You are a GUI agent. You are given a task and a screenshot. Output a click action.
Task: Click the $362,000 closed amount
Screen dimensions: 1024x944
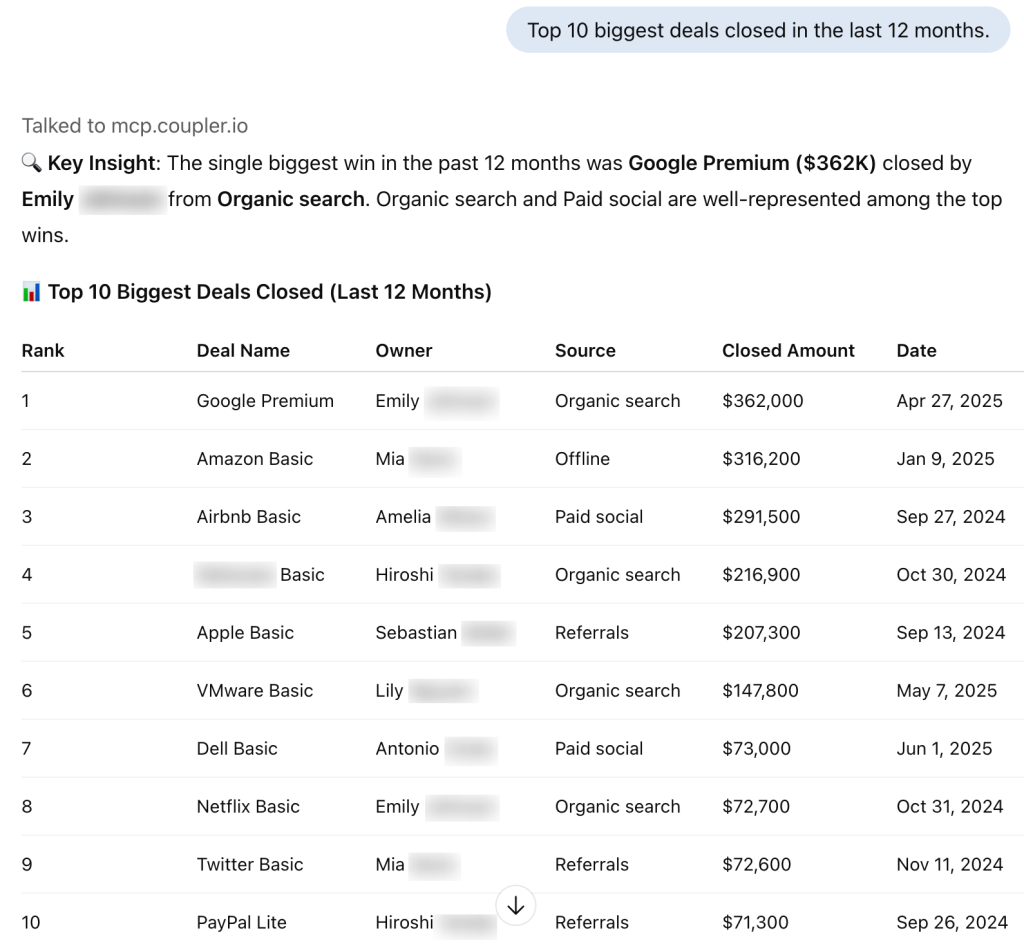pyautogui.click(x=763, y=401)
